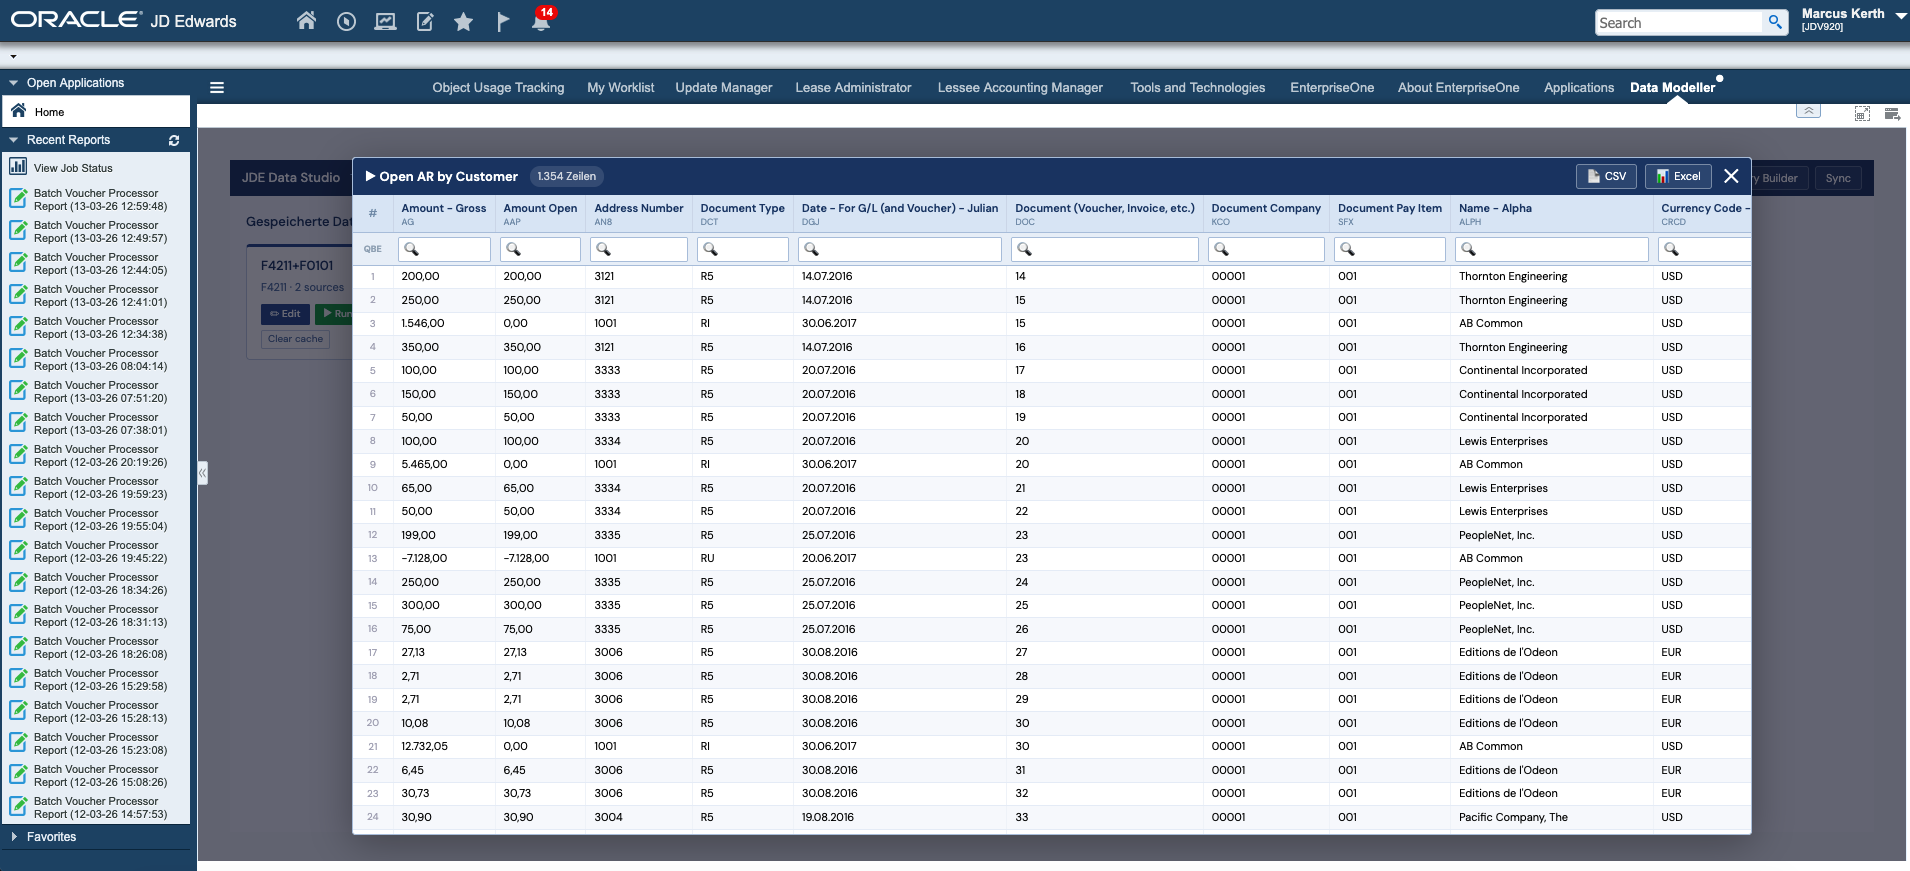This screenshot has width=1910, height=871.
Task: Close the Open AR by Customer dialog
Action: tap(1731, 176)
